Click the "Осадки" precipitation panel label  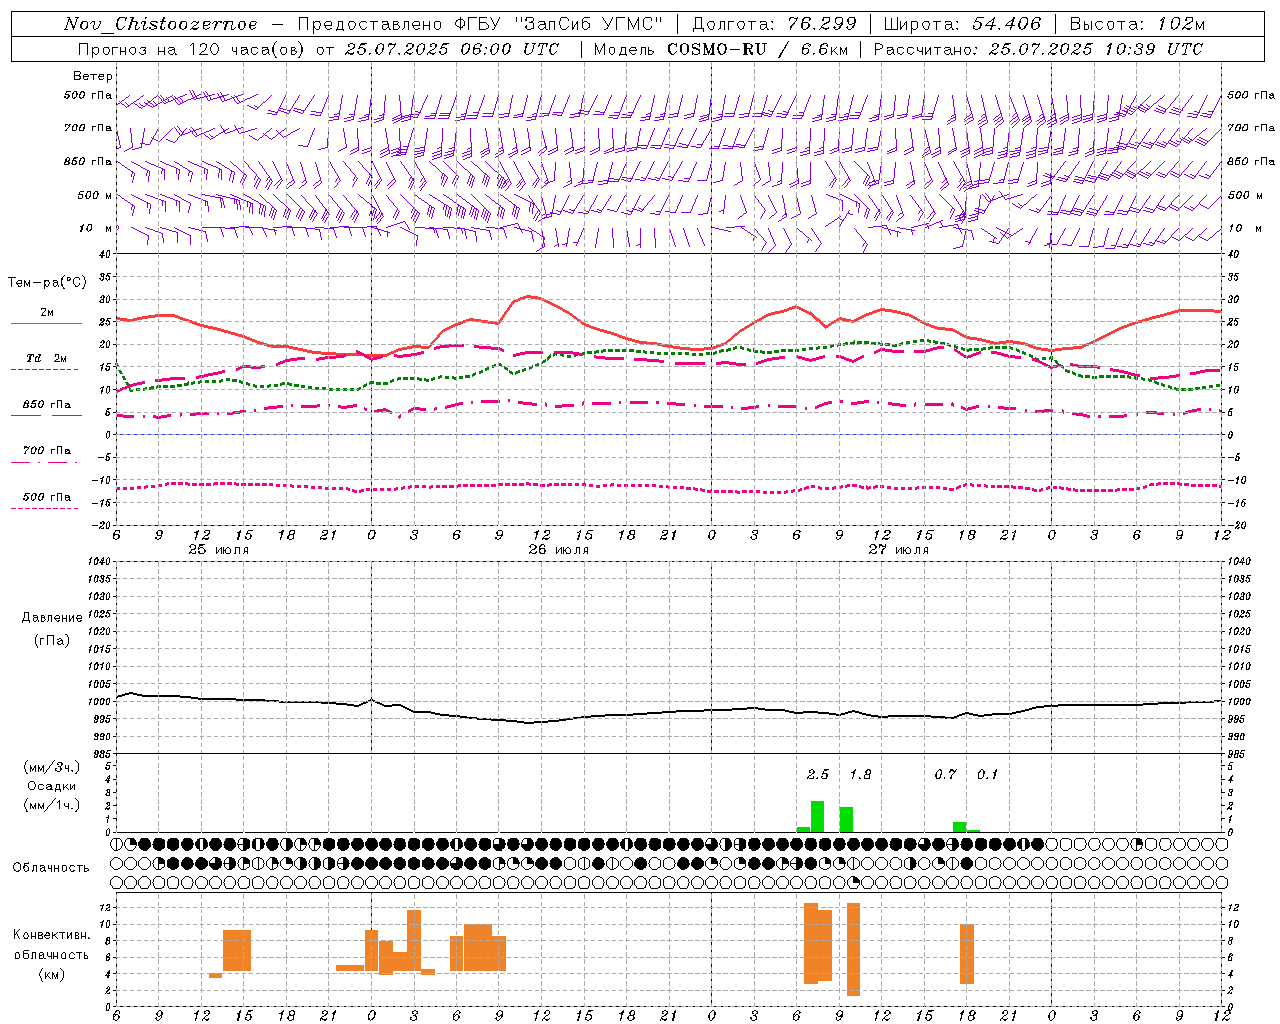pos(51,786)
